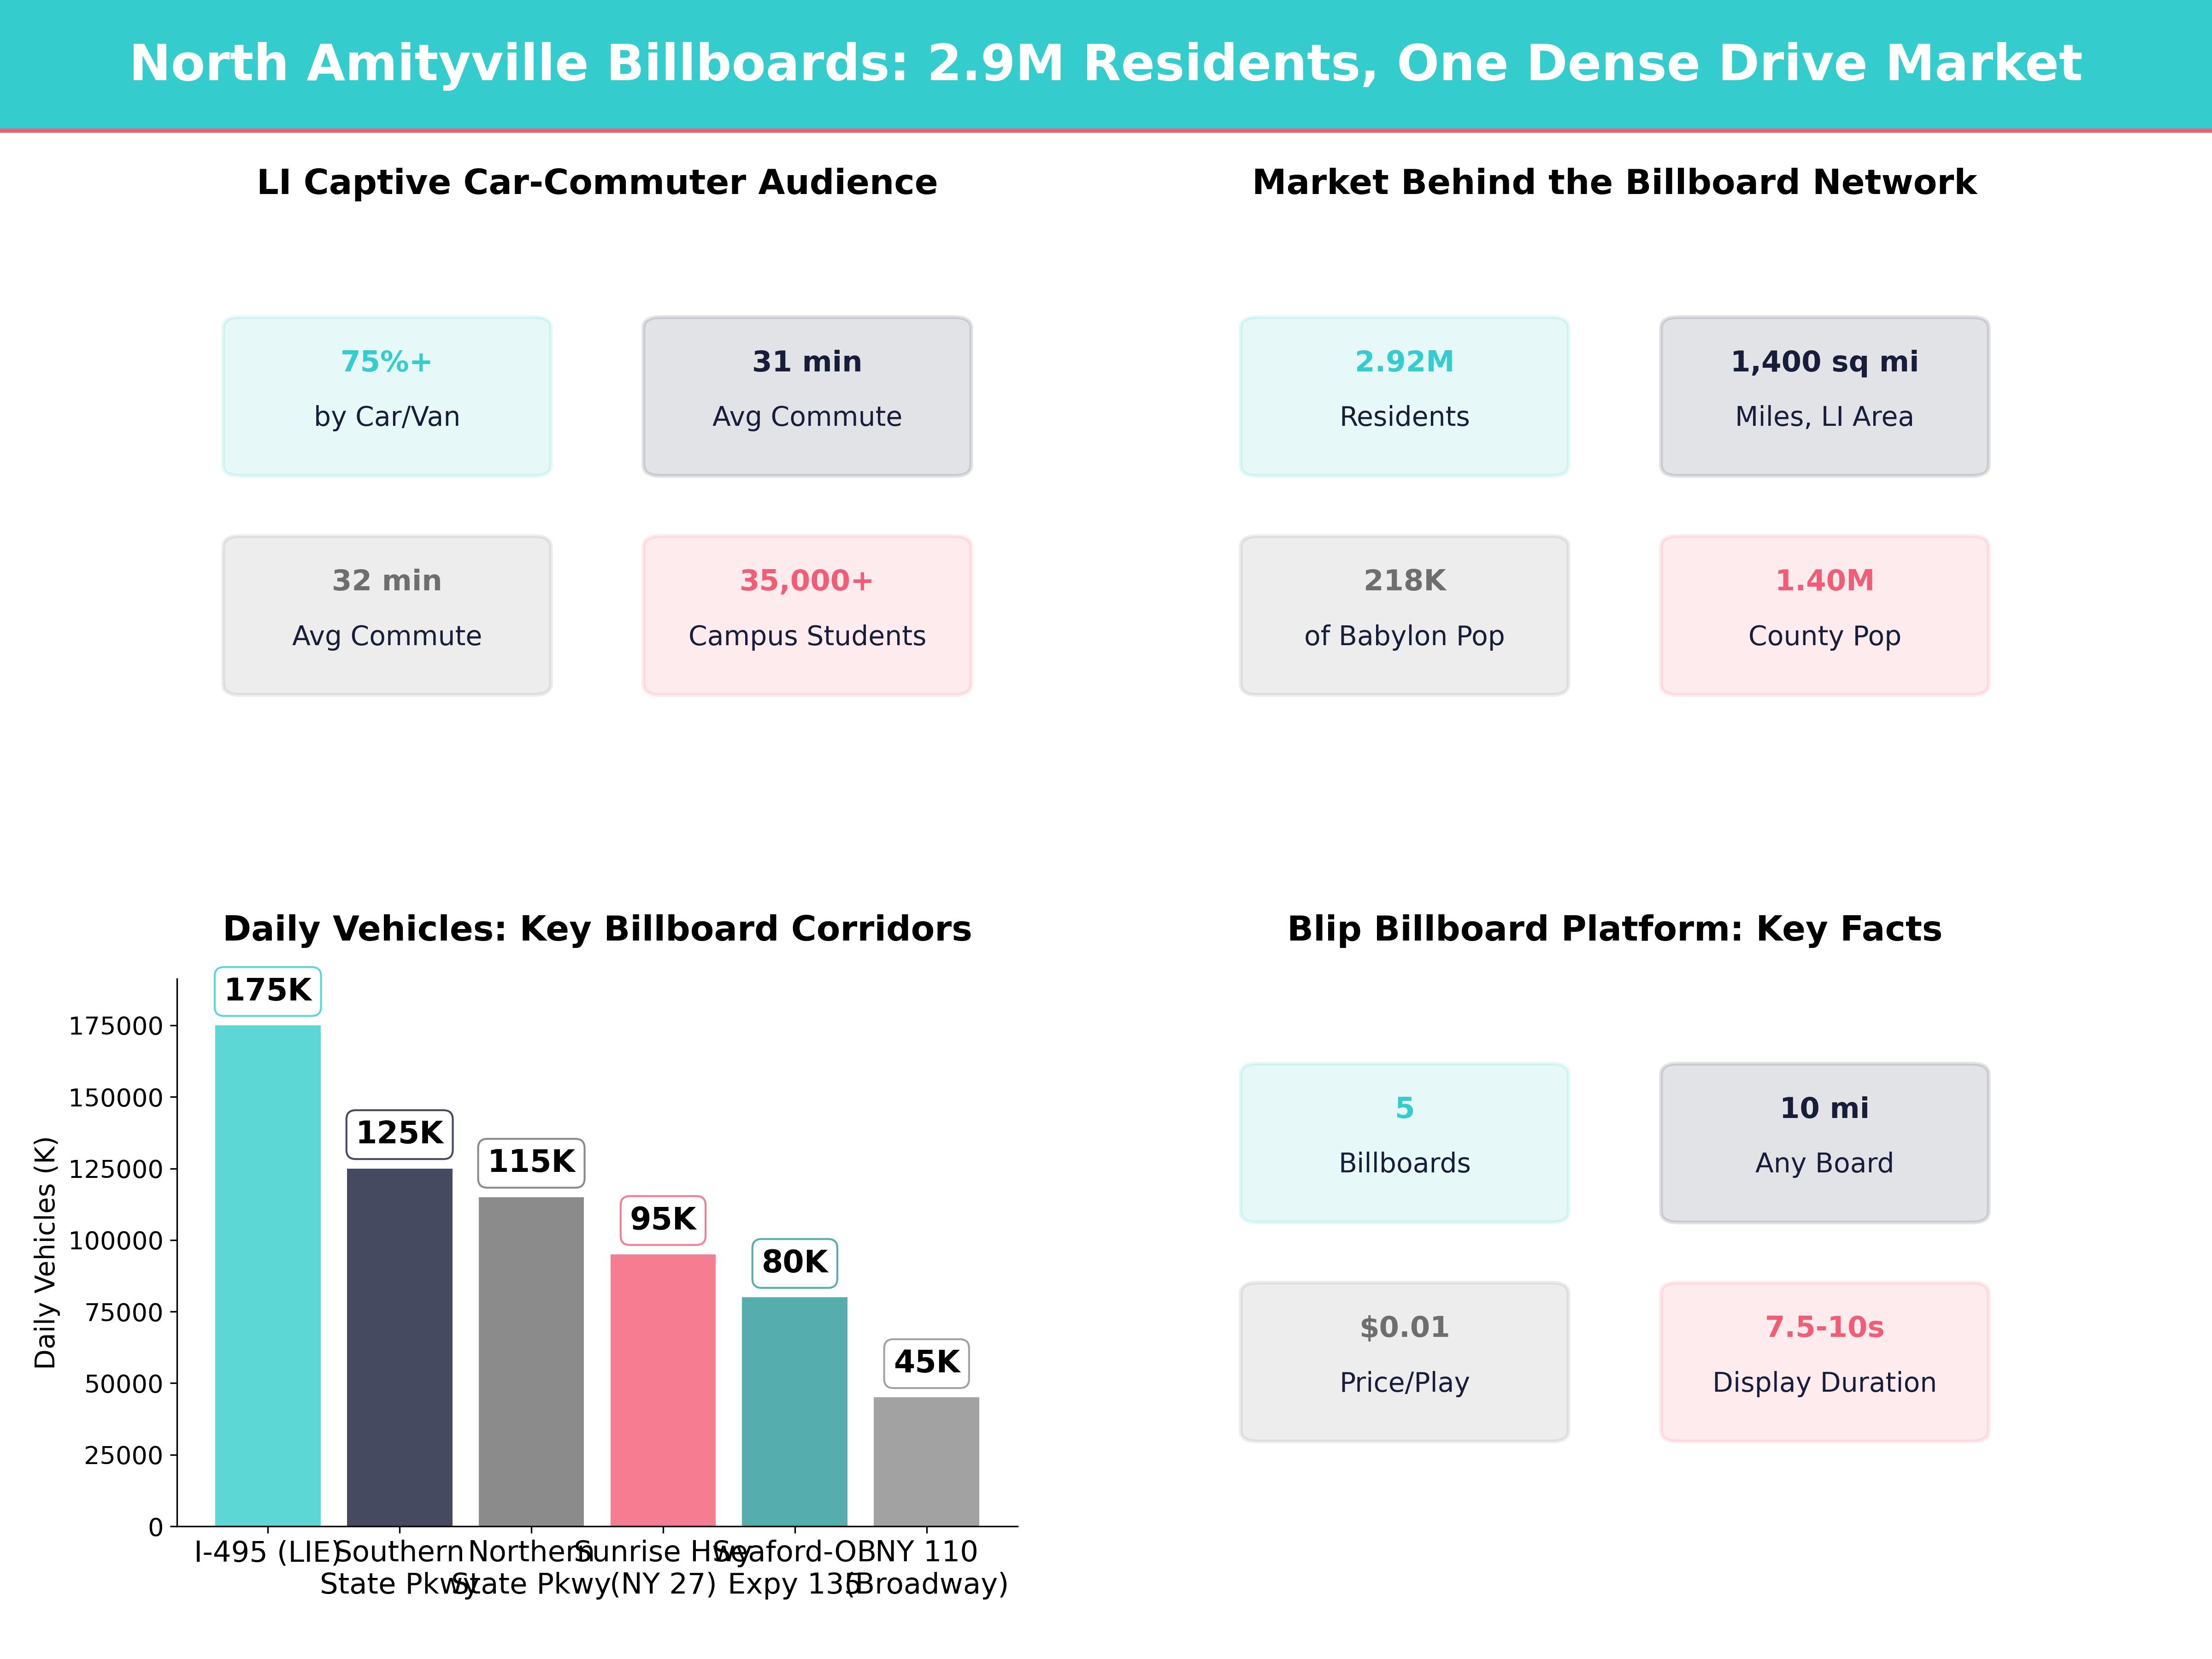Image resolution: width=2212 pixels, height=1659 pixels.
Task: Select the 'LI Captive Car-Commuter Audience' heading
Action: [597, 182]
